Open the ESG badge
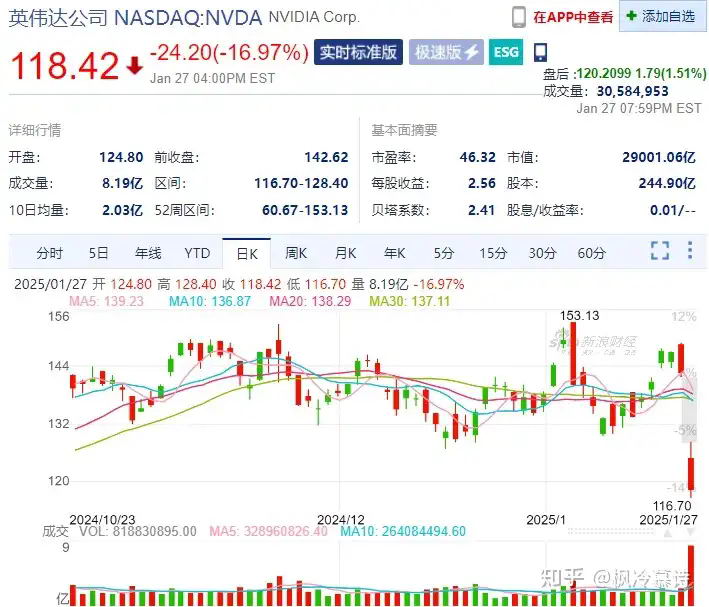This screenshot has height=607, width=709. click(x=505, y=53)
